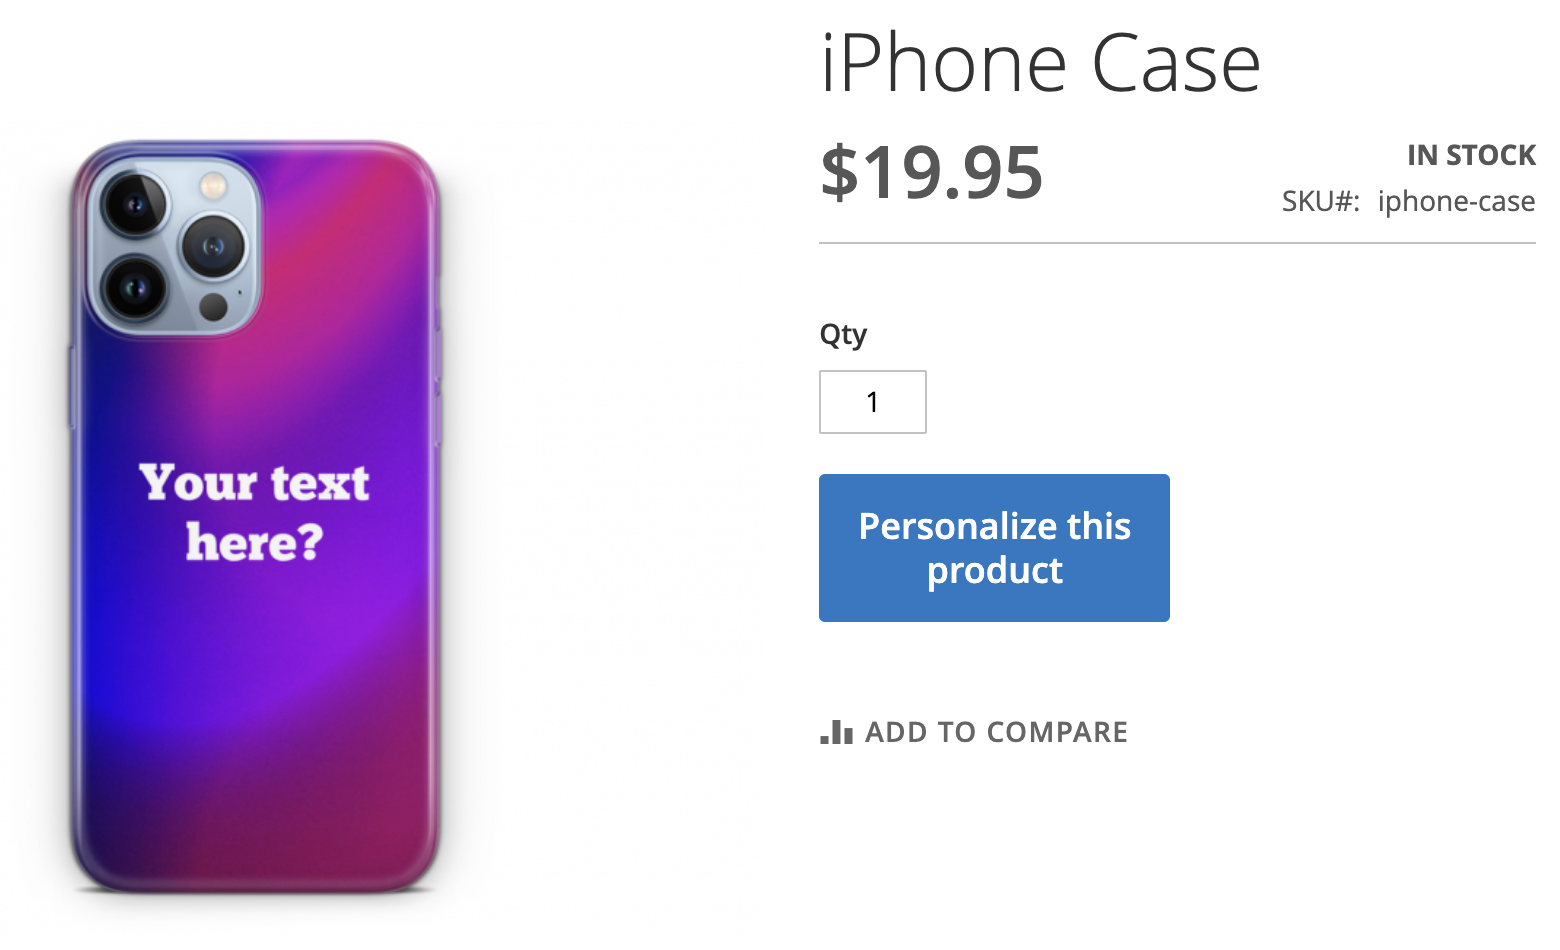Click the 'SKU#:' label

pyautogui.click(x=1320, y=201)
